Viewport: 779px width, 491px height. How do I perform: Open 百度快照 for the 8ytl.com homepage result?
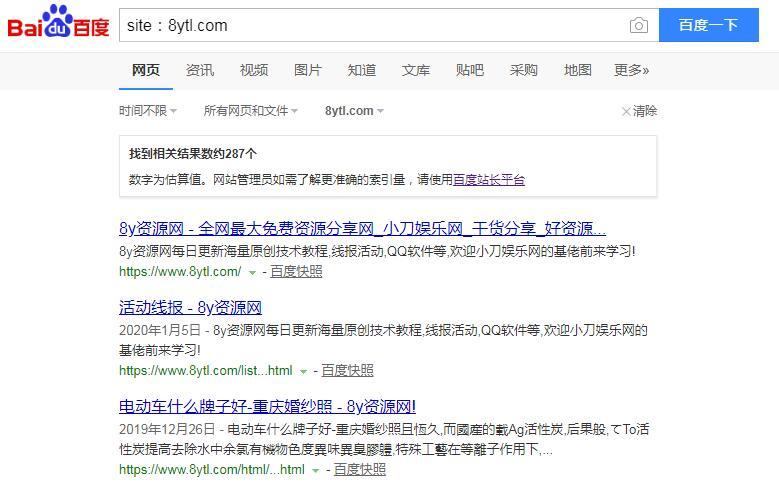click(296, 271)
